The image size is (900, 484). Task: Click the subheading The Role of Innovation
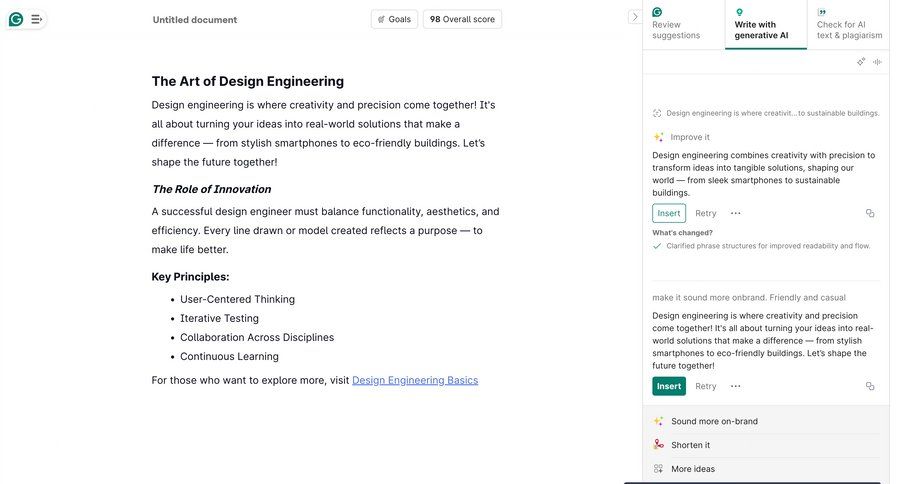point(212,189)
